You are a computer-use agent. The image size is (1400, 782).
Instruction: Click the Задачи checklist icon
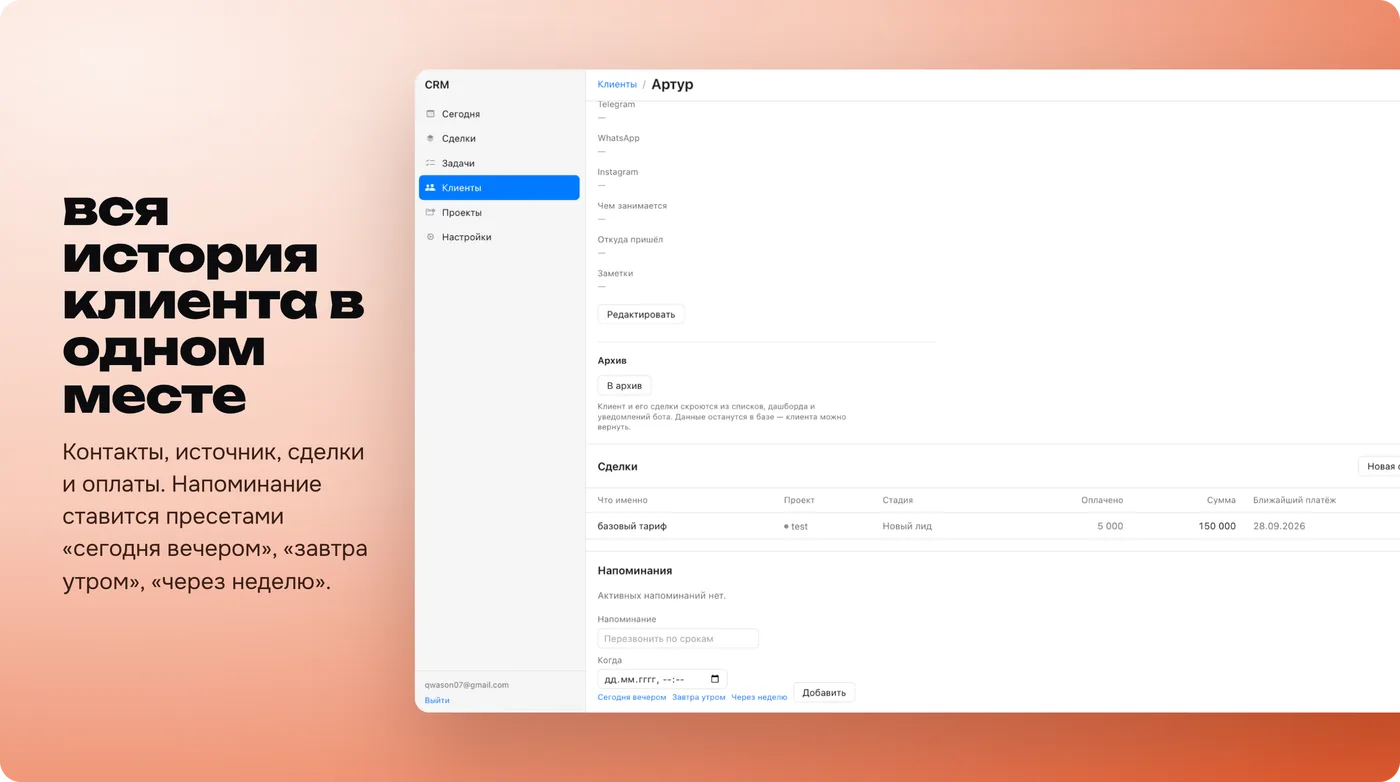(x=430, y=163)
